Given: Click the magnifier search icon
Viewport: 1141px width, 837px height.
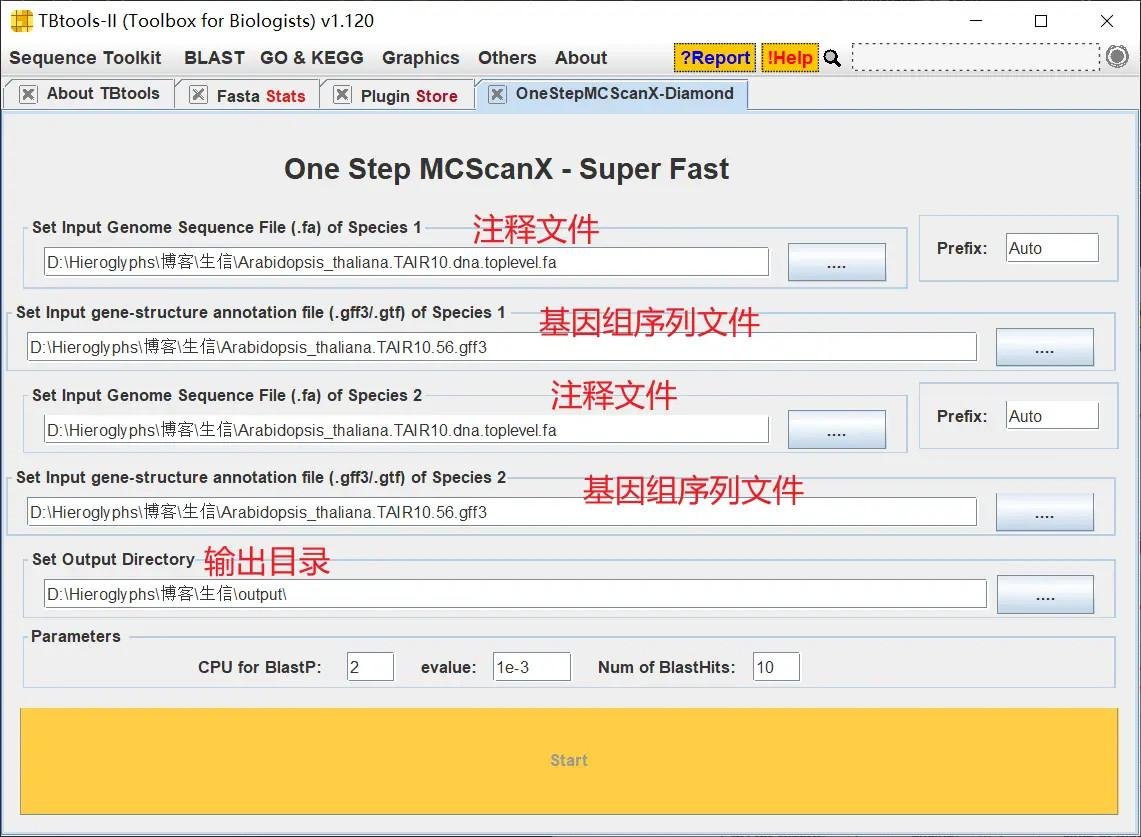Looking at the screenshot, I should (832, 58).
